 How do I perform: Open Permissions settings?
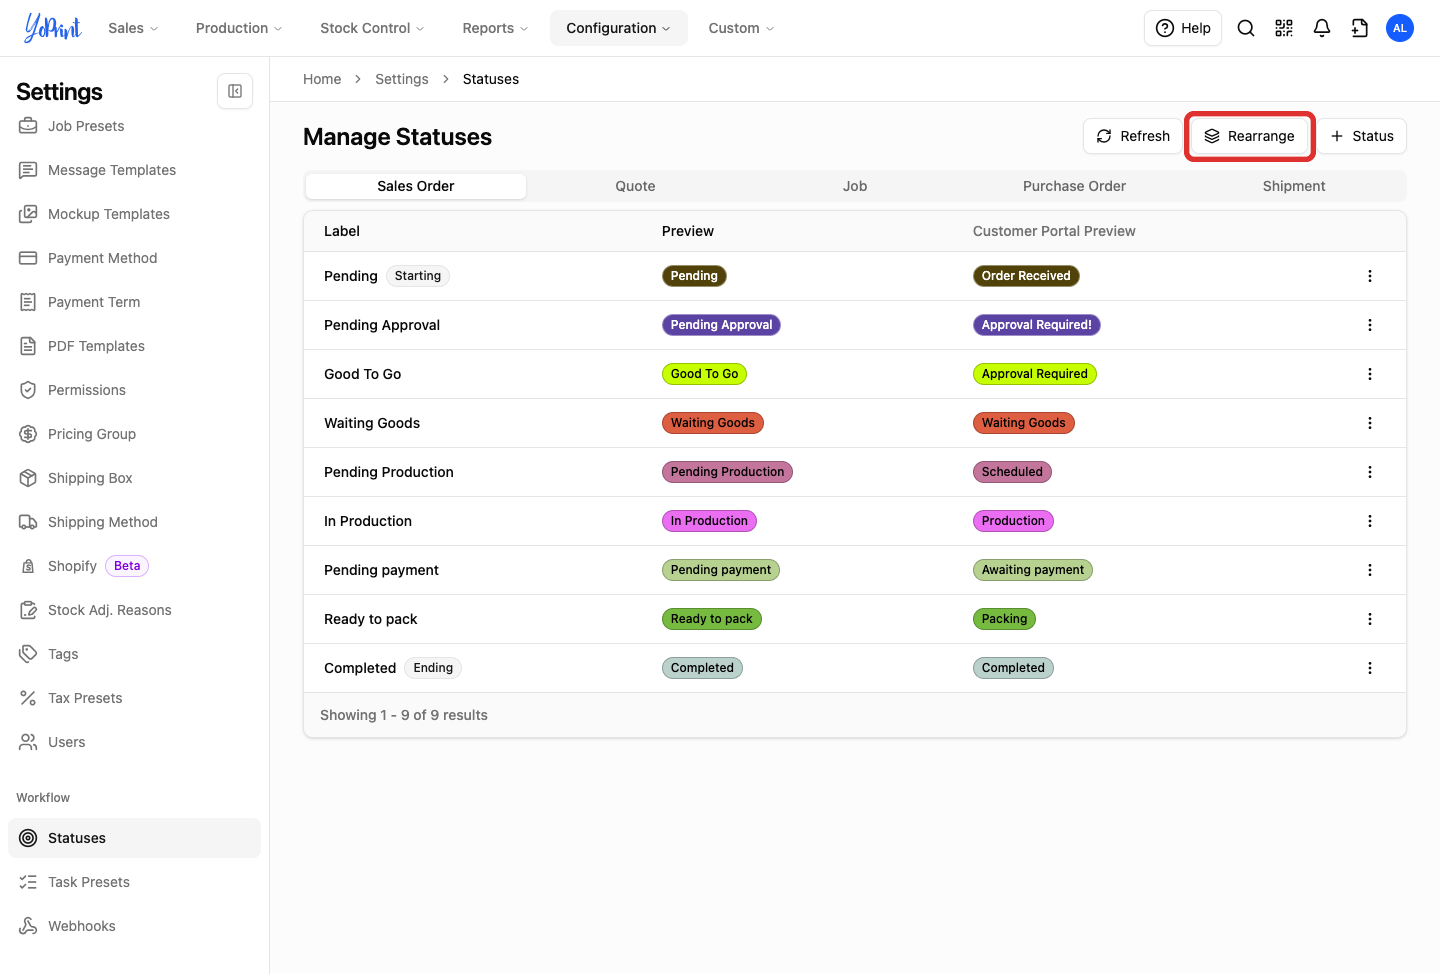[x=134, y=390]
